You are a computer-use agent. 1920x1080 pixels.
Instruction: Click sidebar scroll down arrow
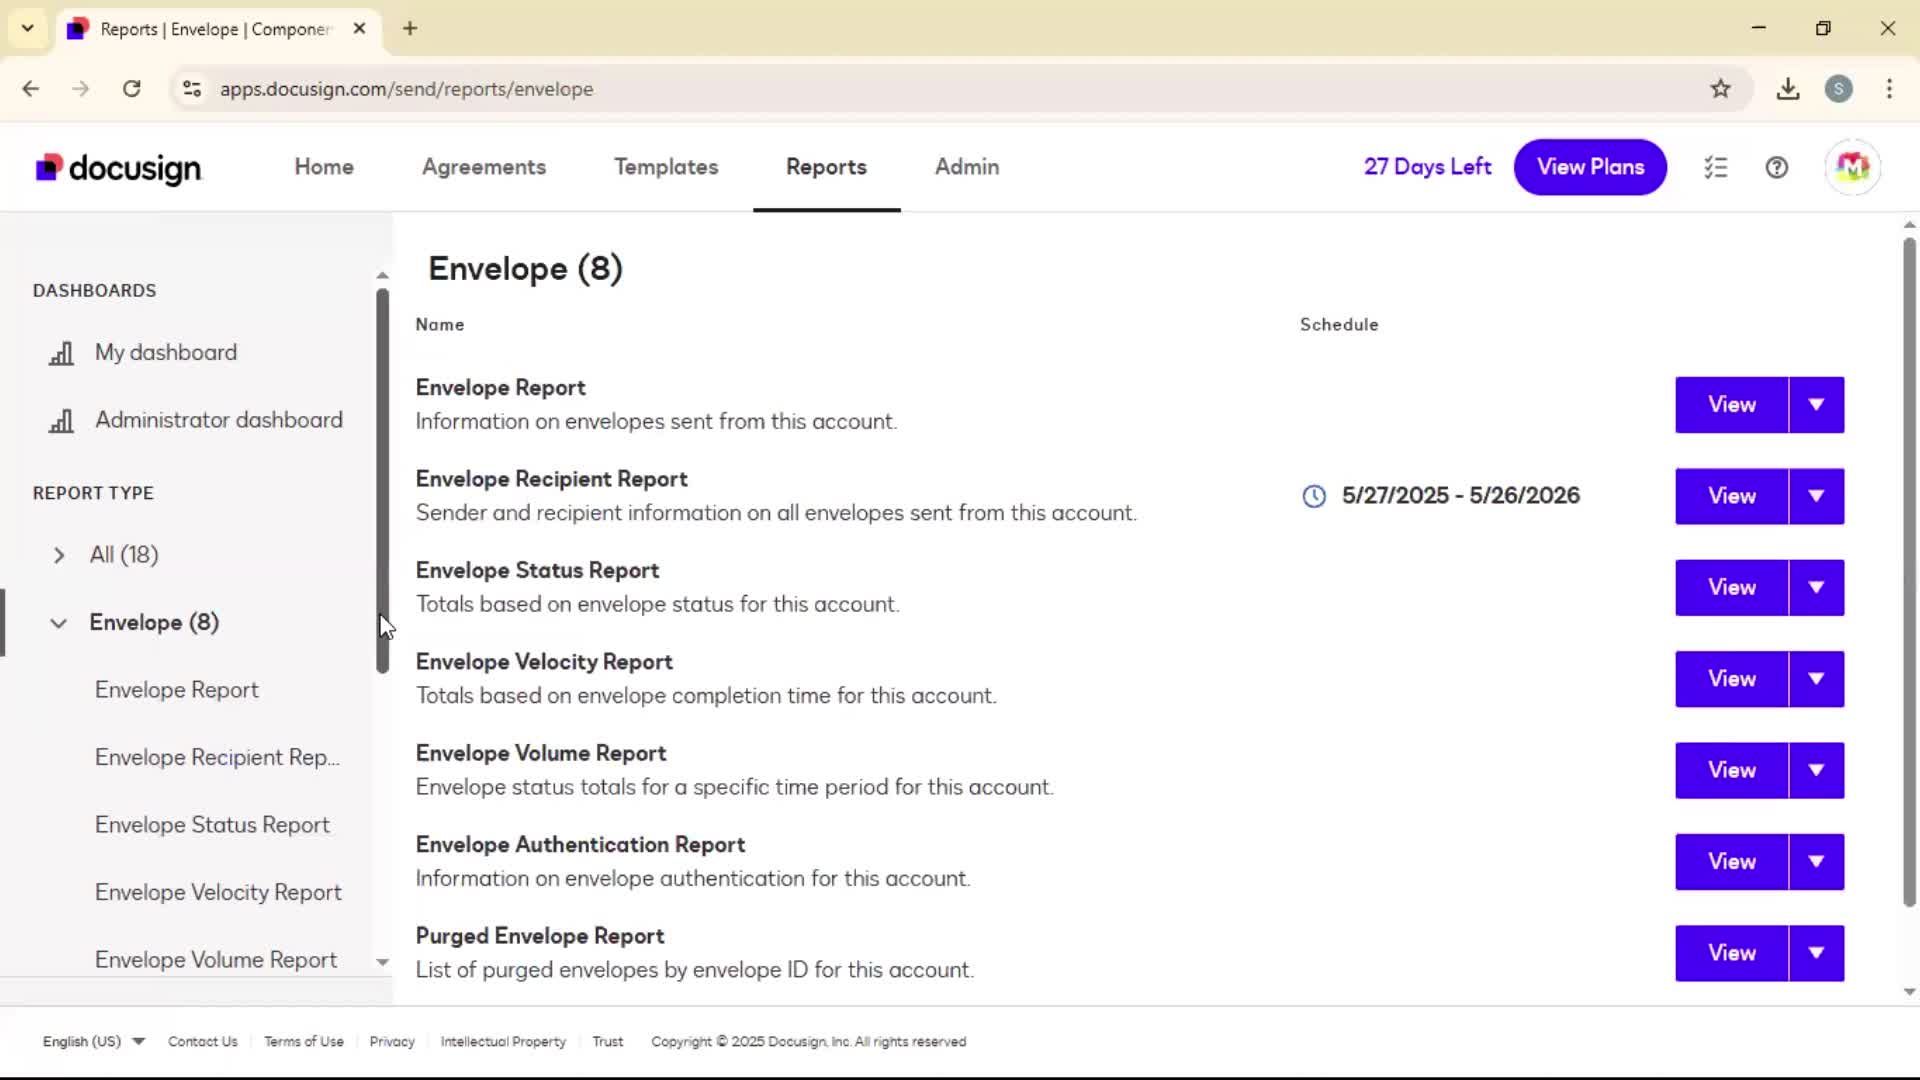point(382,962)
